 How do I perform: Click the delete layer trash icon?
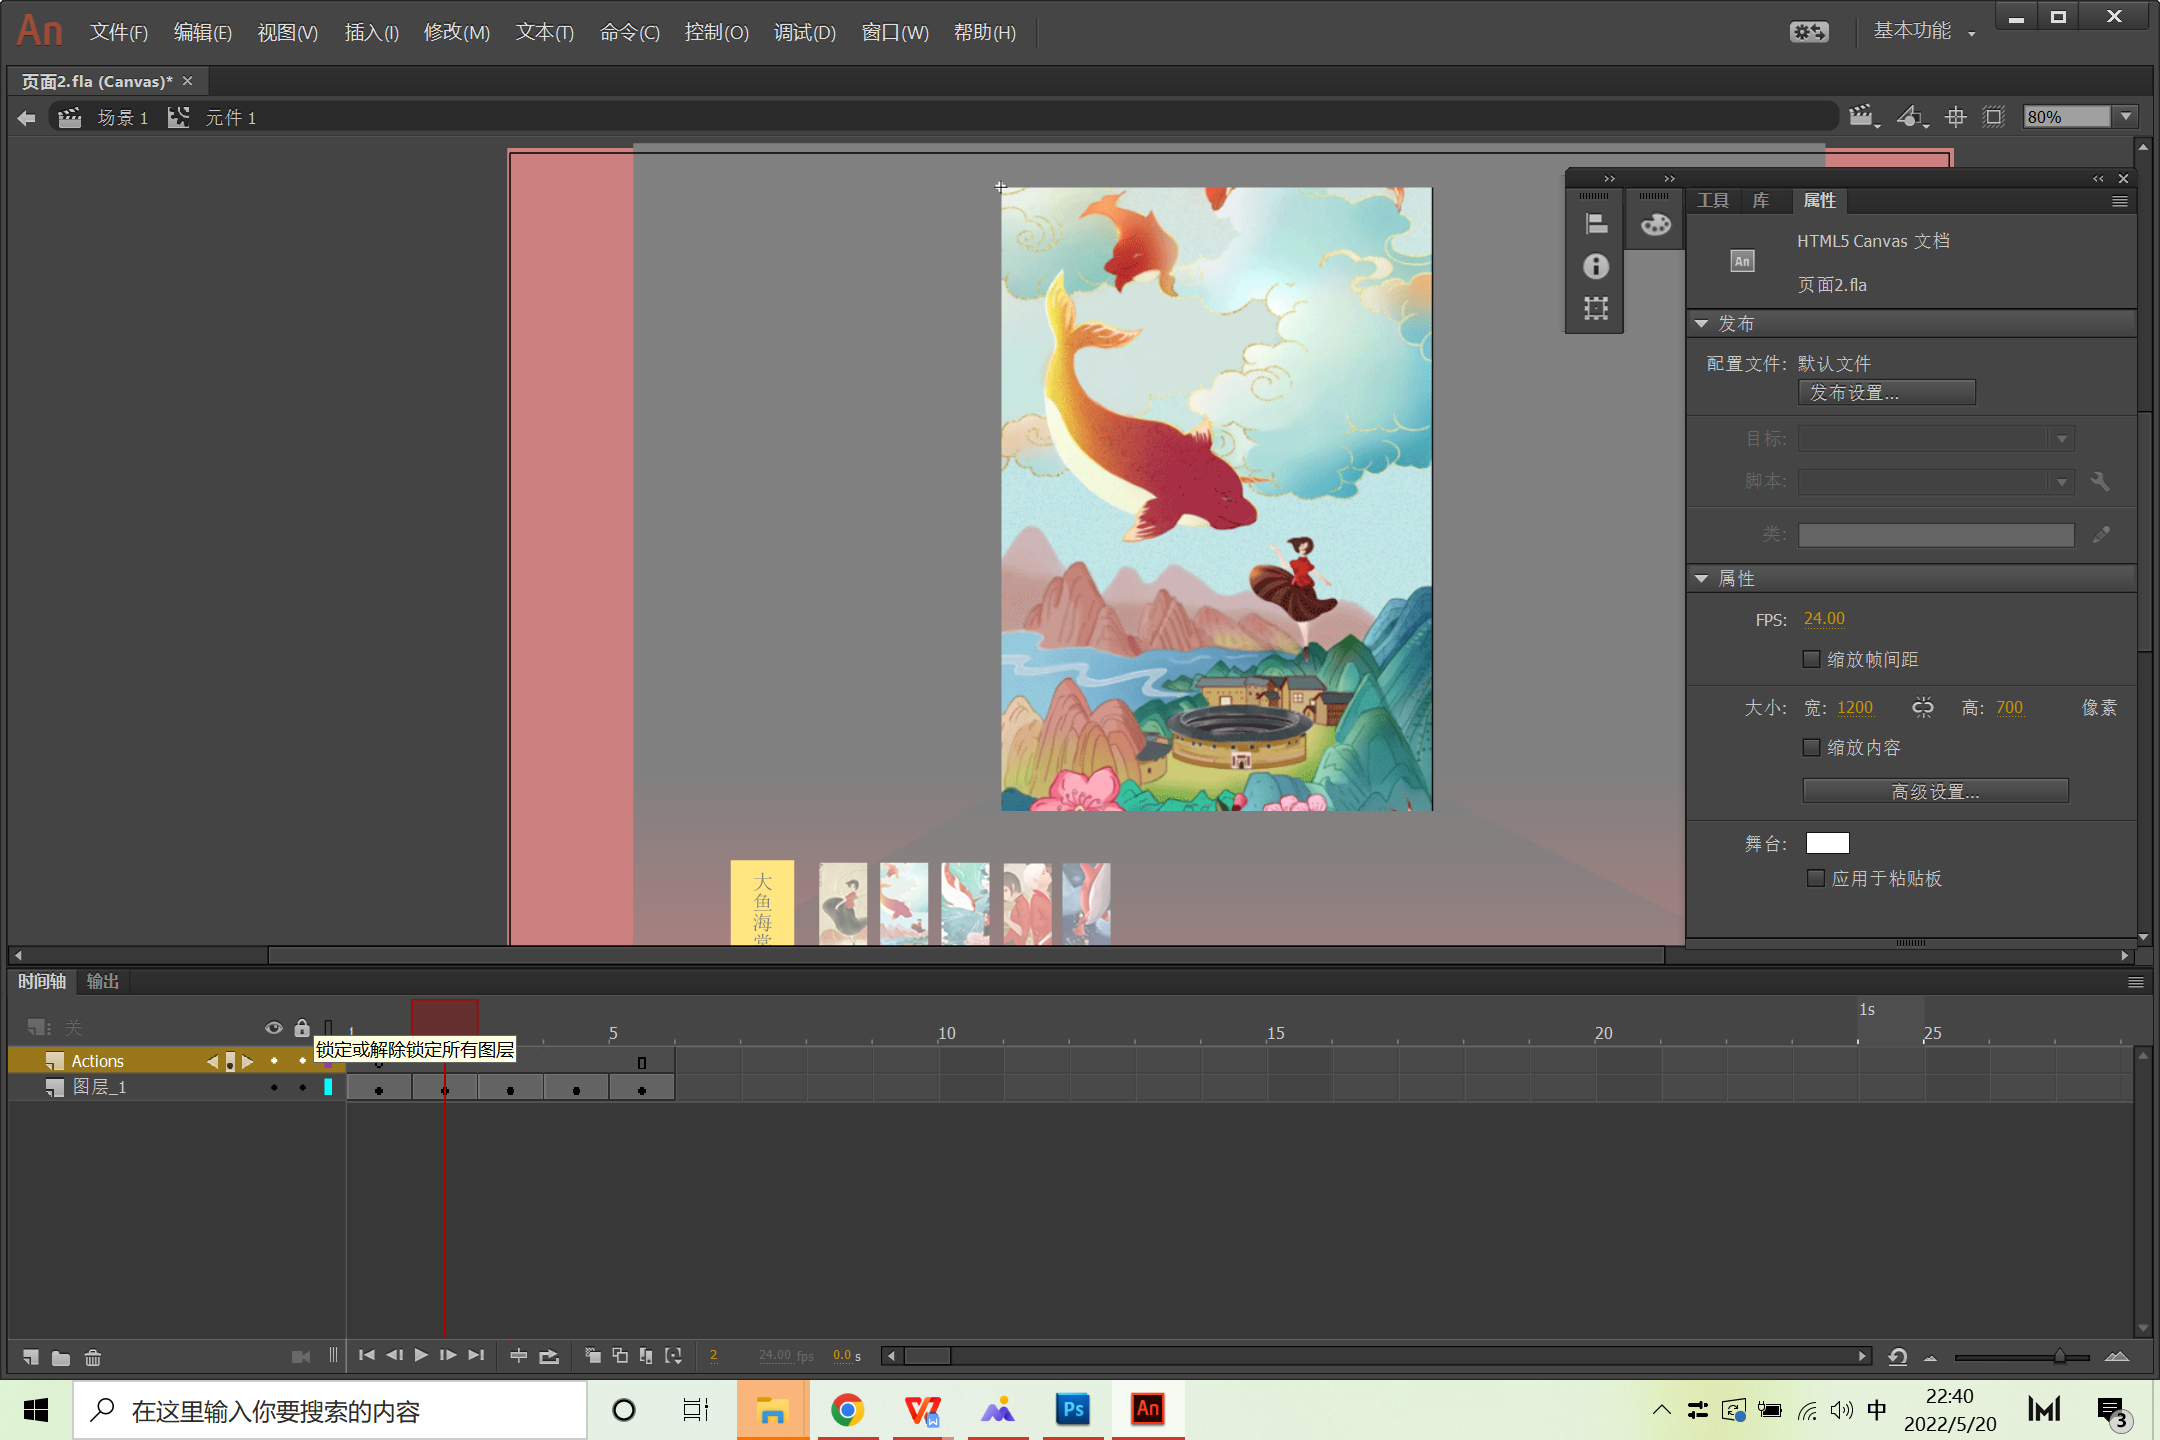[x=93, y=1357]
